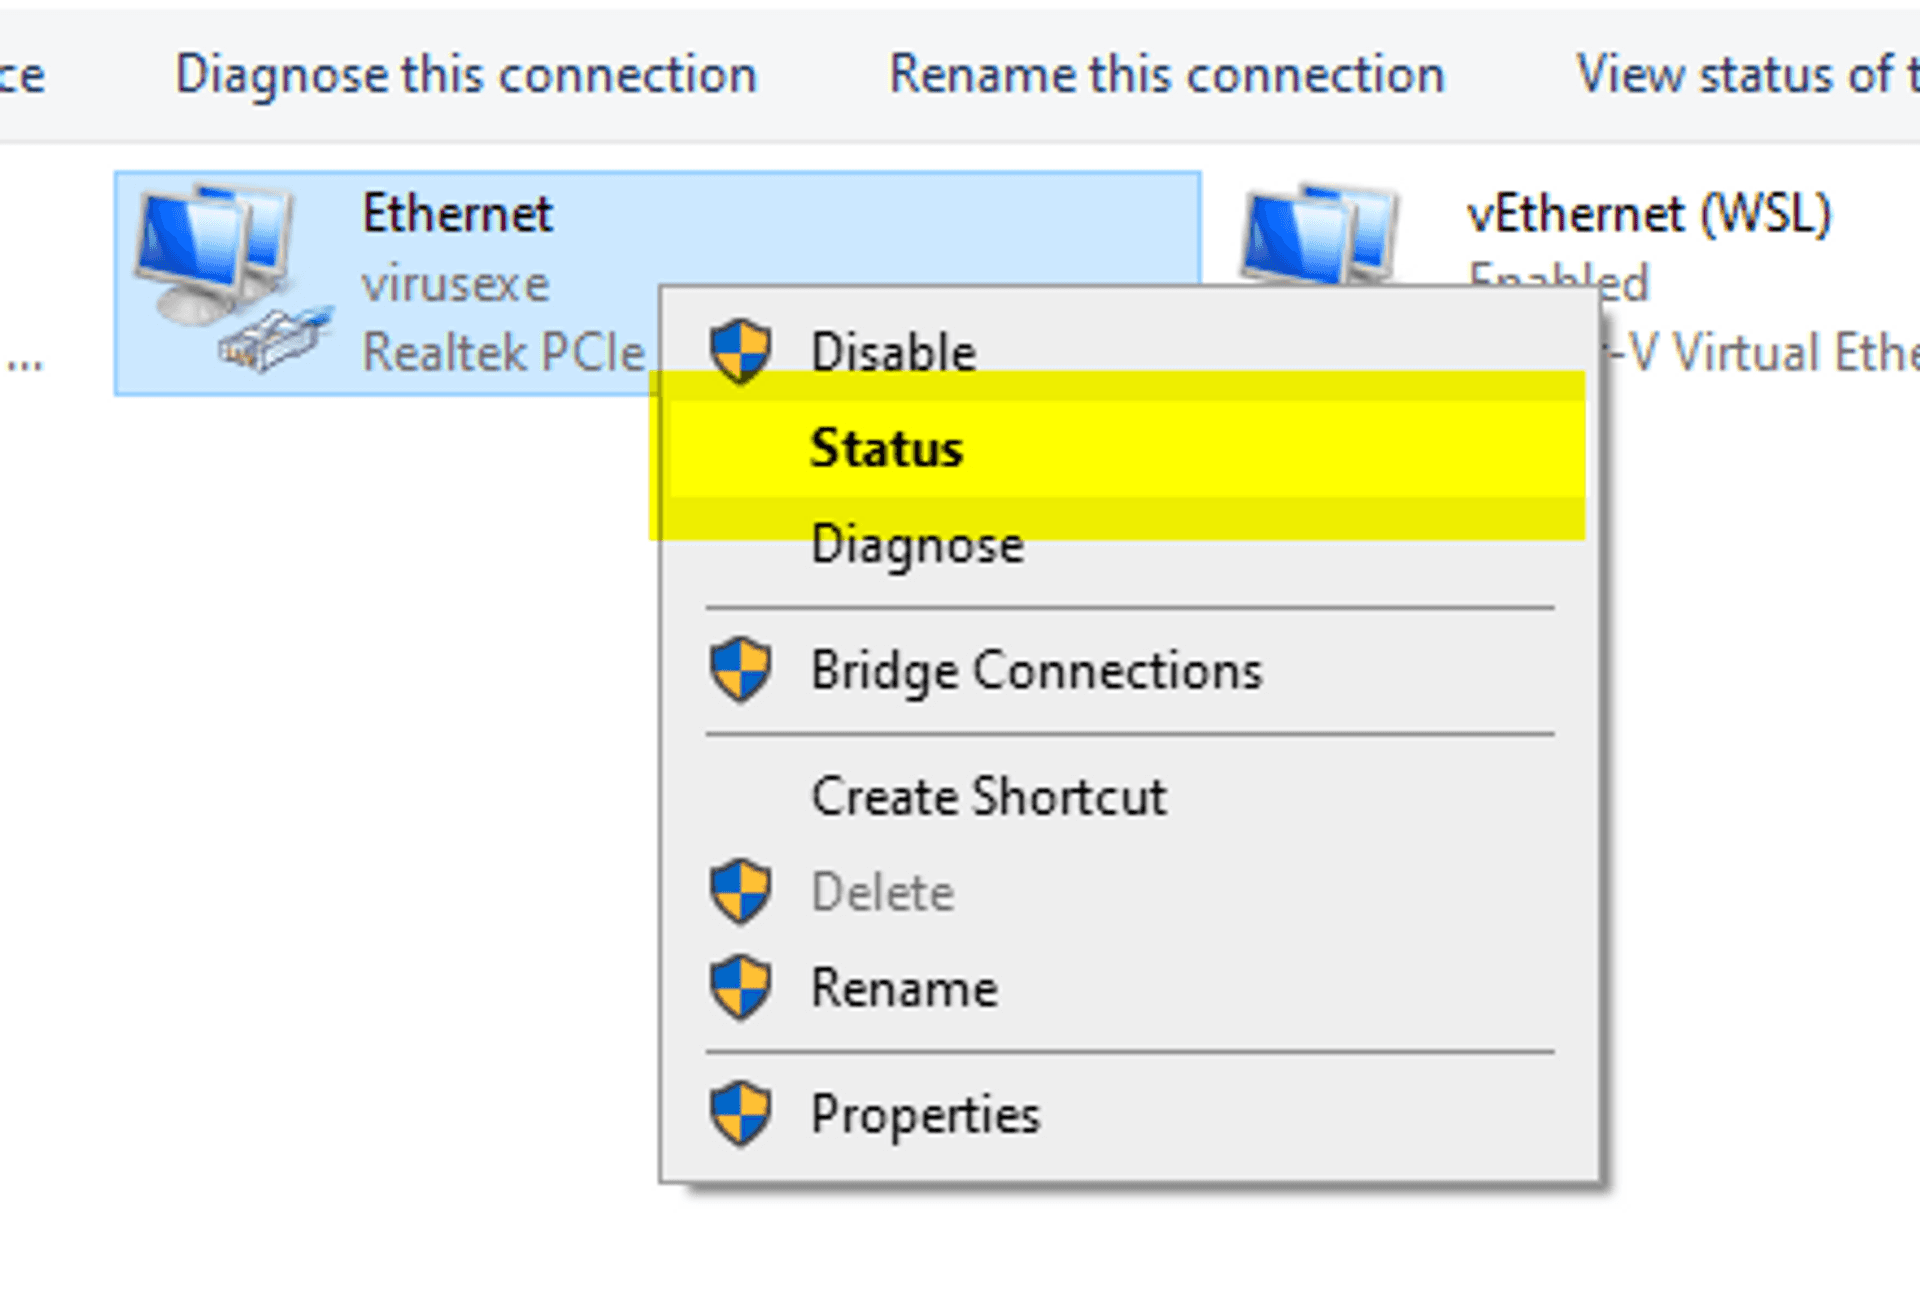1920x1315 pixels.
Task: Open Status from the context menu
Action: [x=886, y=448]
